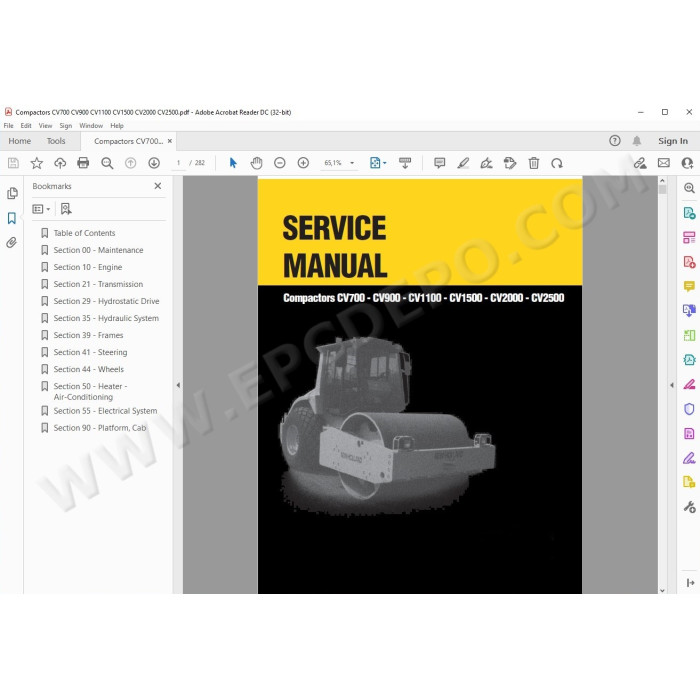Open the More Tools wrench icon
Screen dimensions: 700x700
coord(689,507)
